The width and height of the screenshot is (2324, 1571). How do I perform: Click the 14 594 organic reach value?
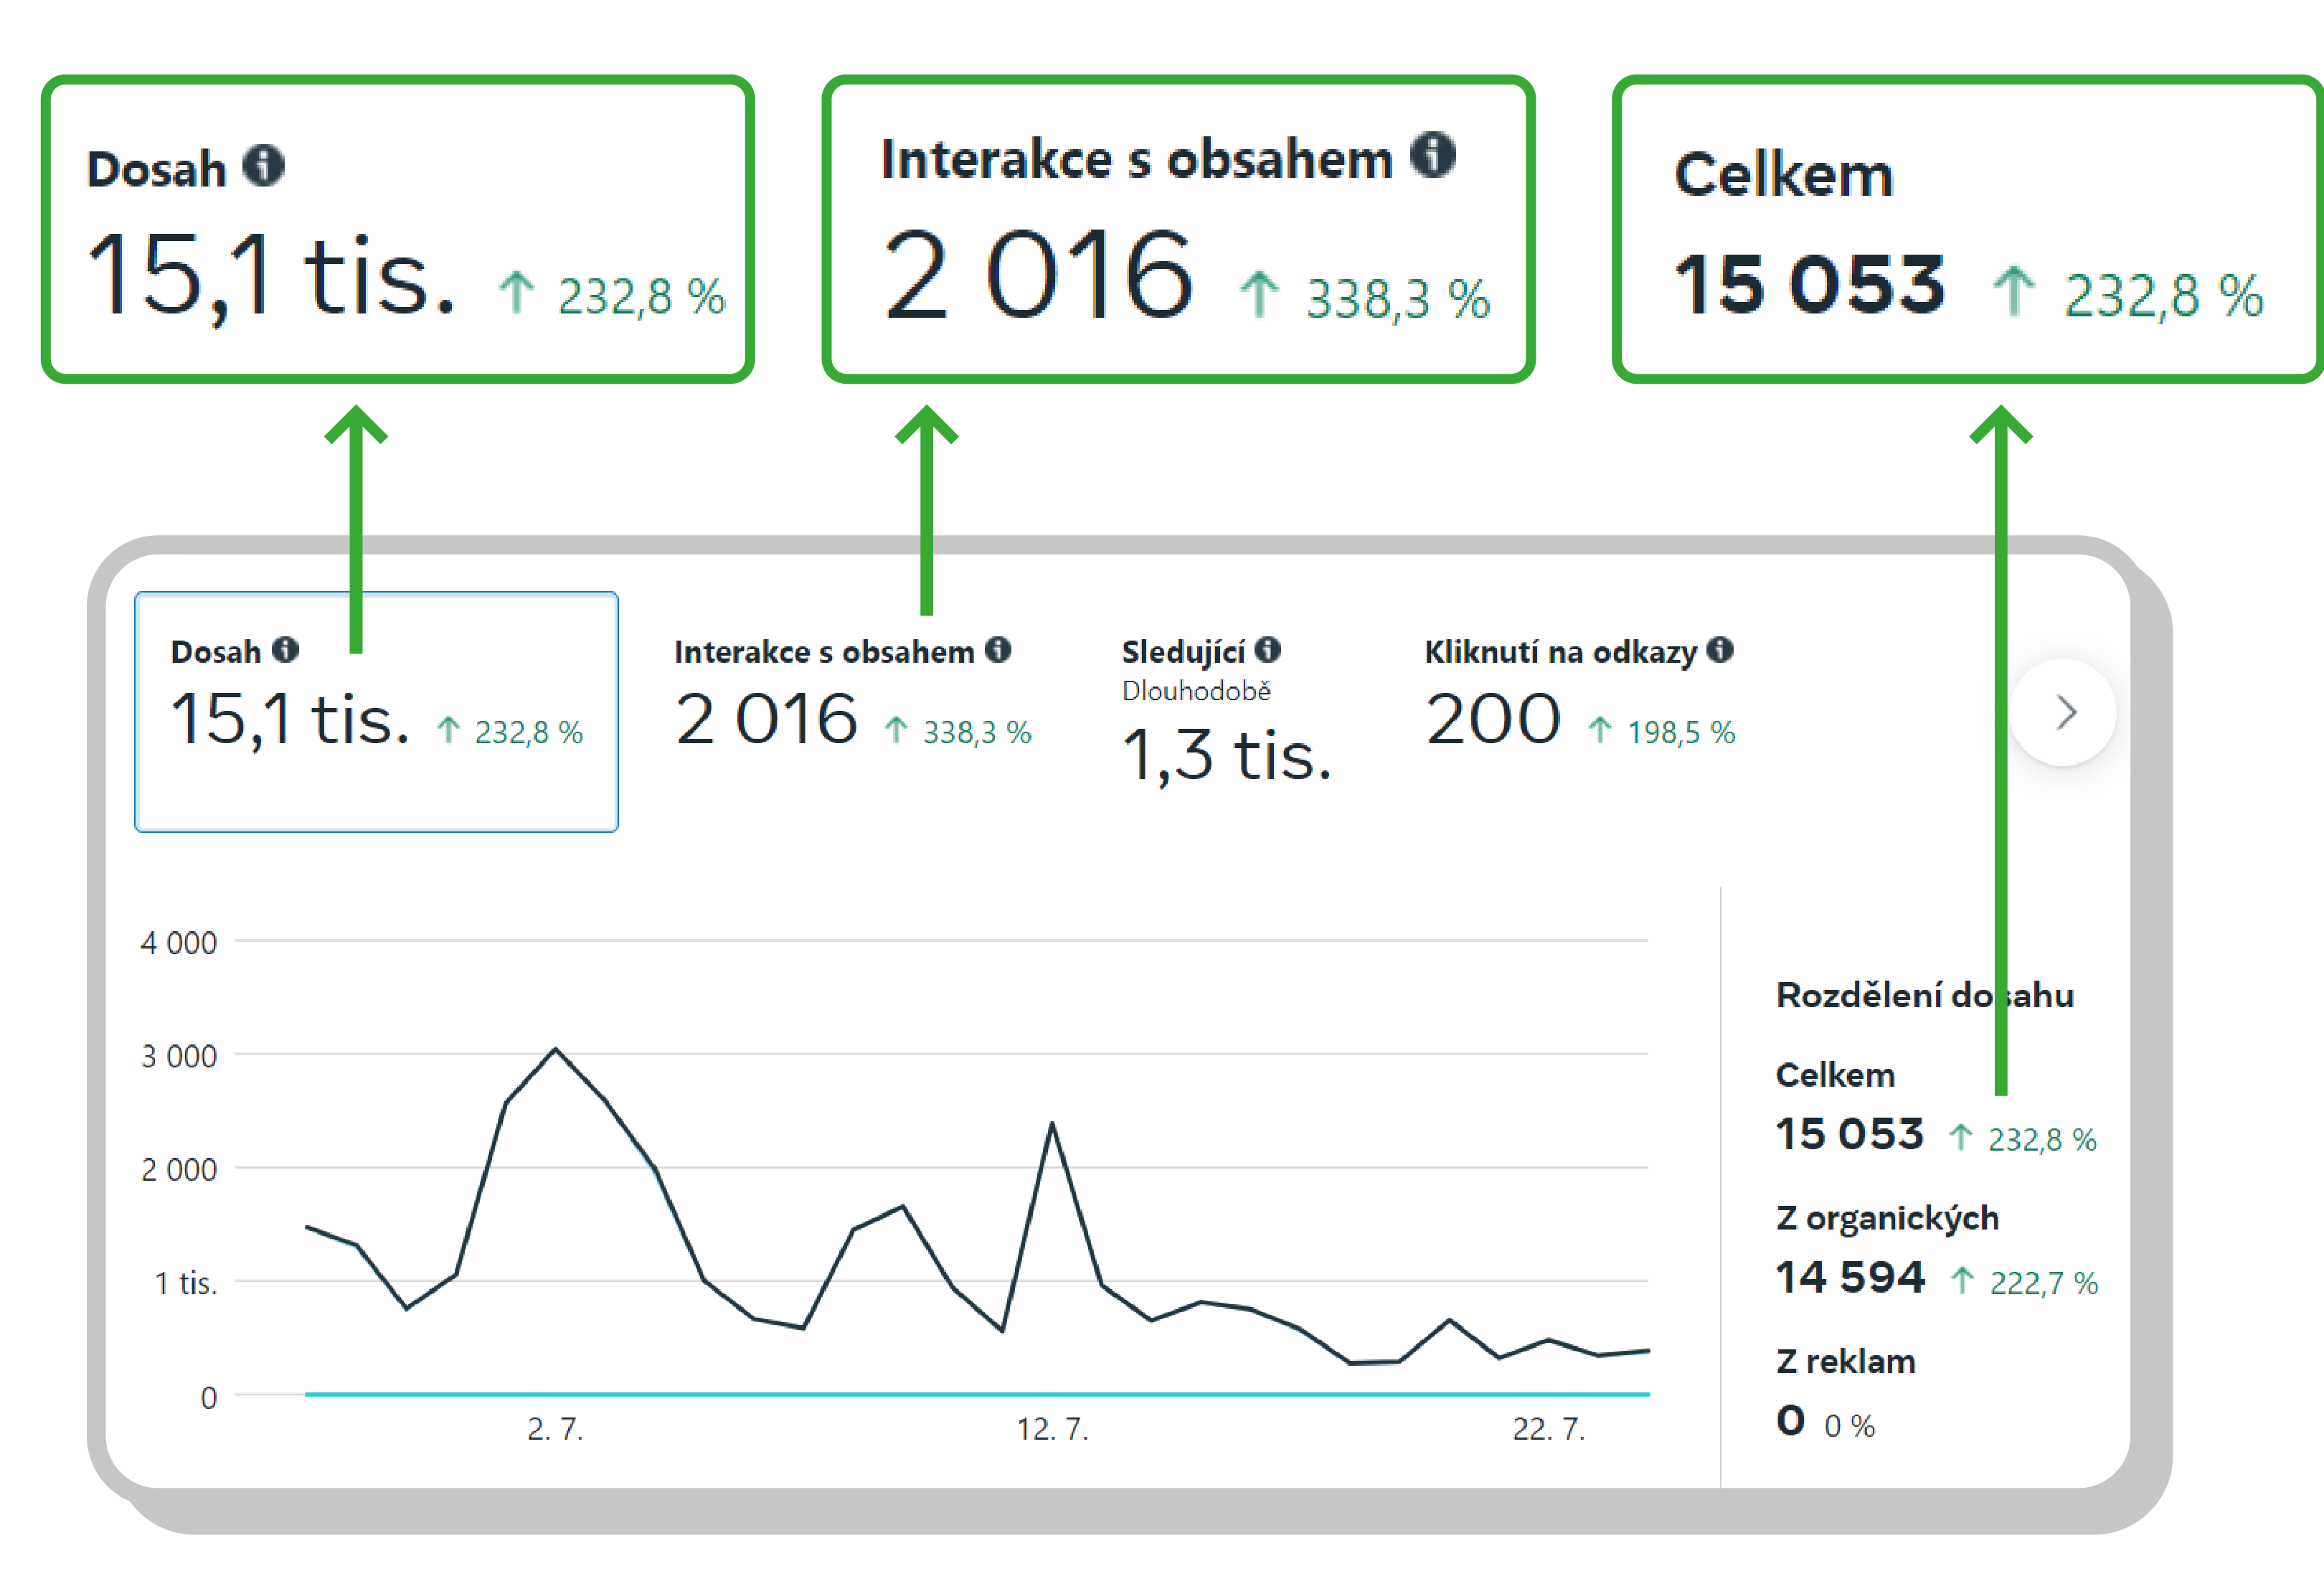click(x=1850, y=1277)
